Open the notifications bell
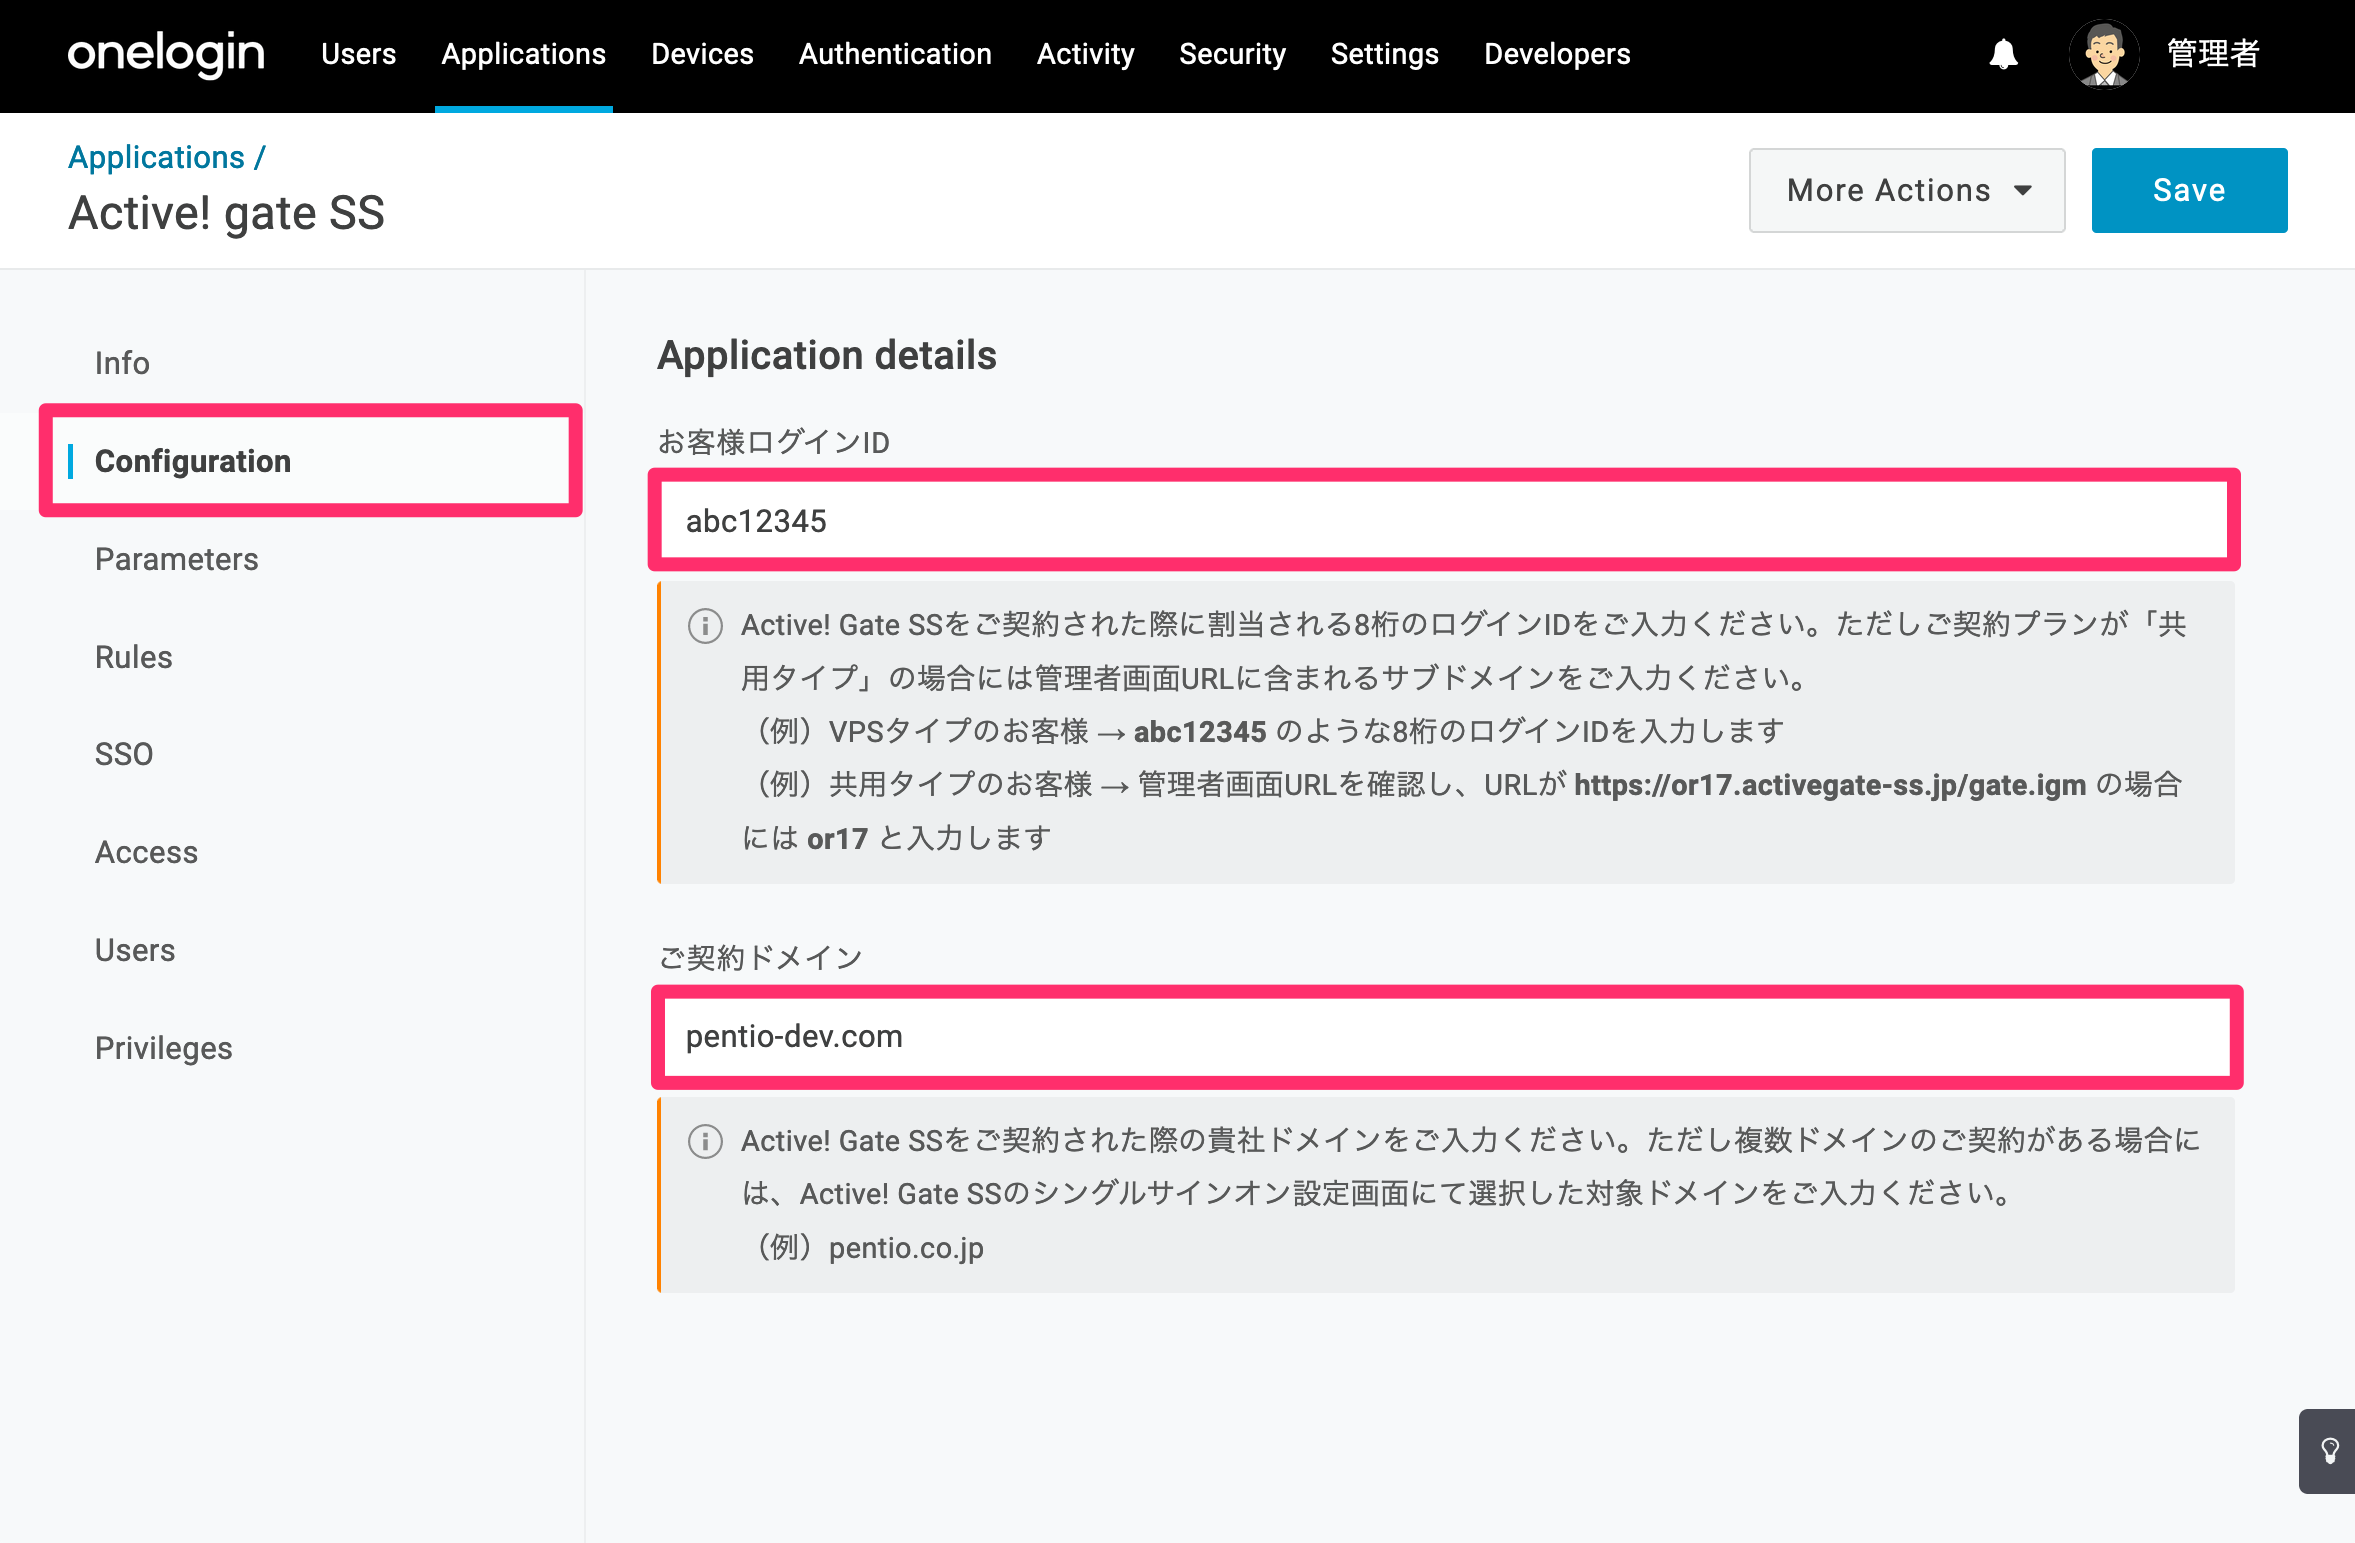This screenshot has width=2355, height=1543. [2003, 54]
